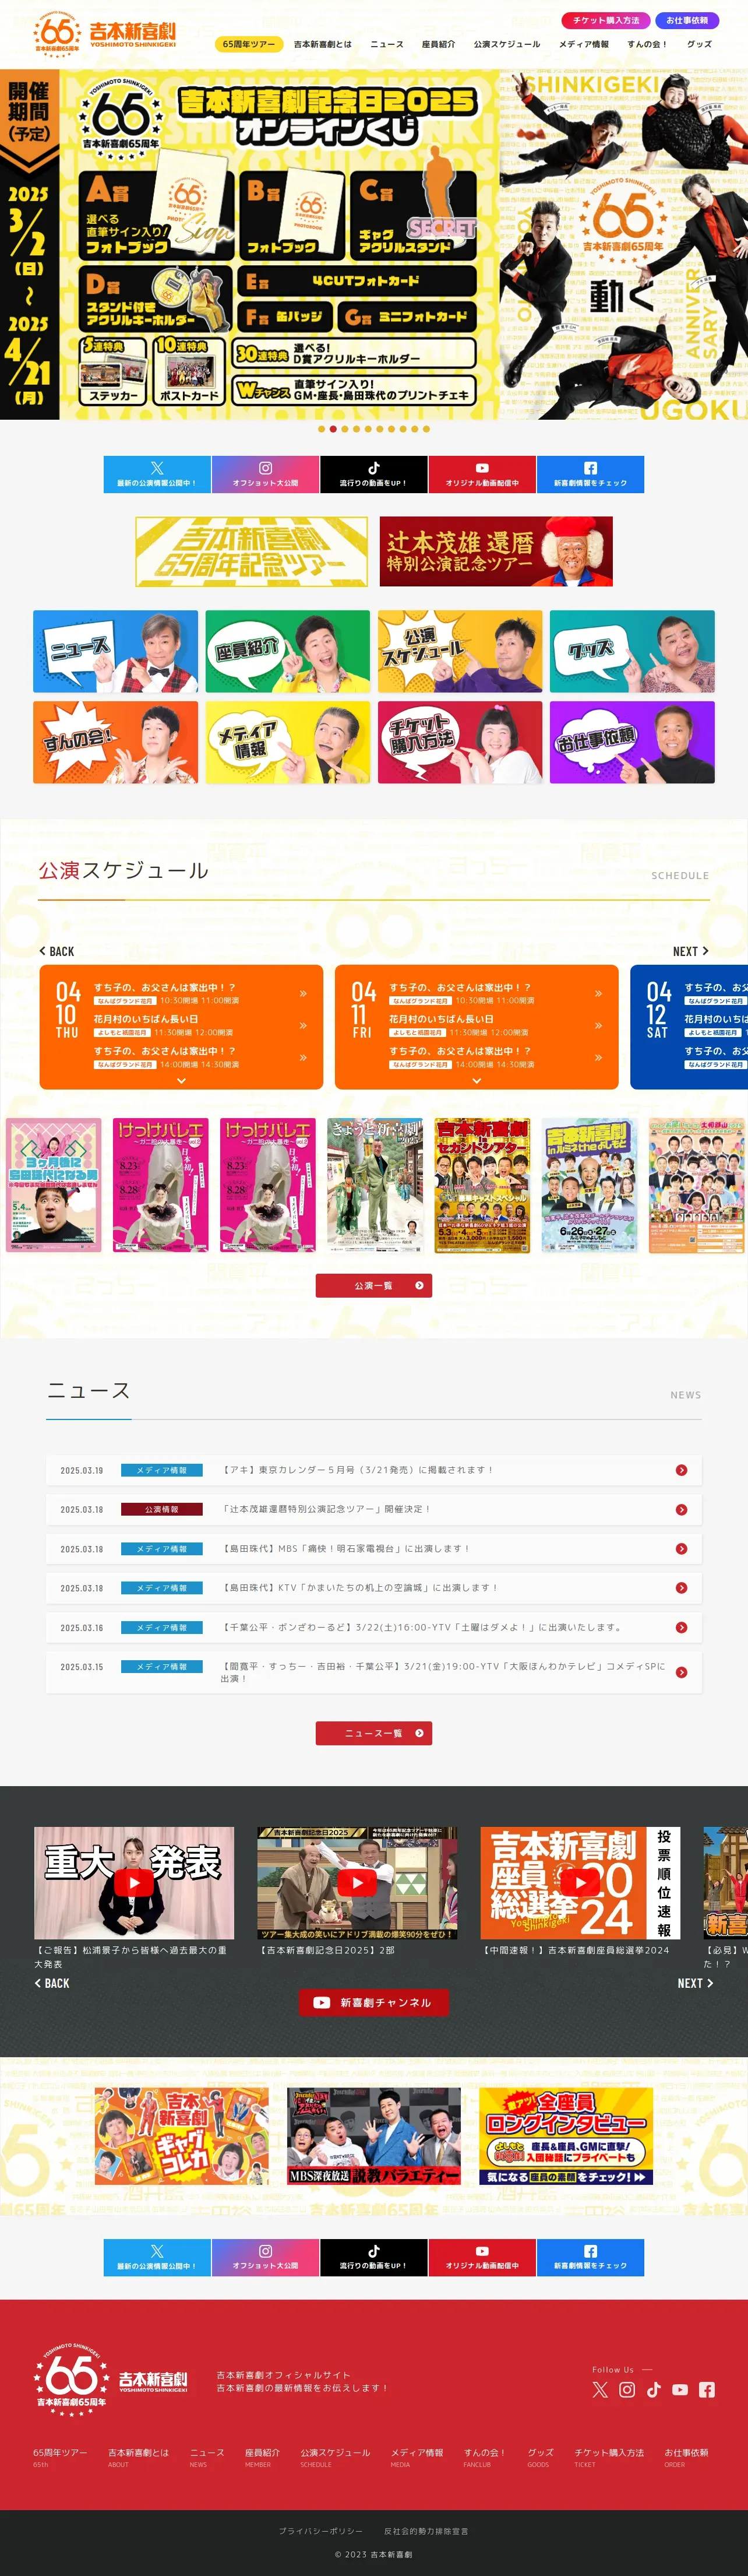Go BACK in the video carousel
748x2576 pixels.
coord(52,1983)
